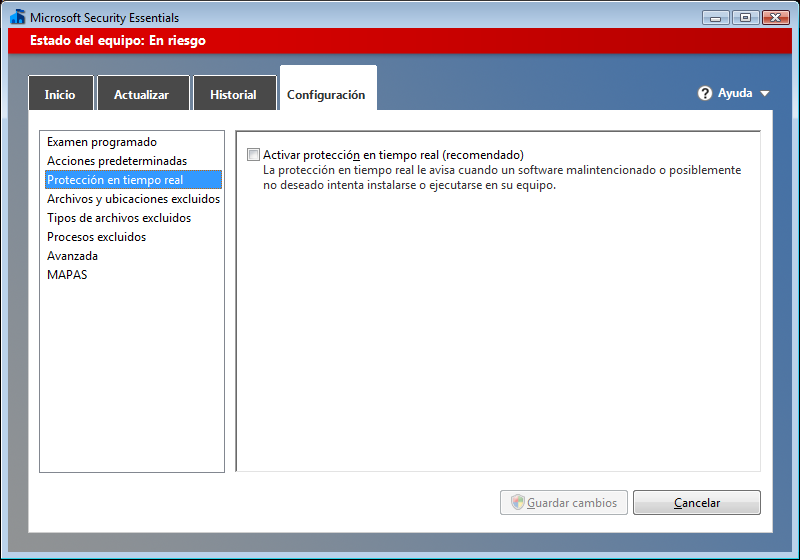Select Protección en tiempo real entry
This screenshot has height=560, width=800.
pyautogui.click(x=133, y=180)
